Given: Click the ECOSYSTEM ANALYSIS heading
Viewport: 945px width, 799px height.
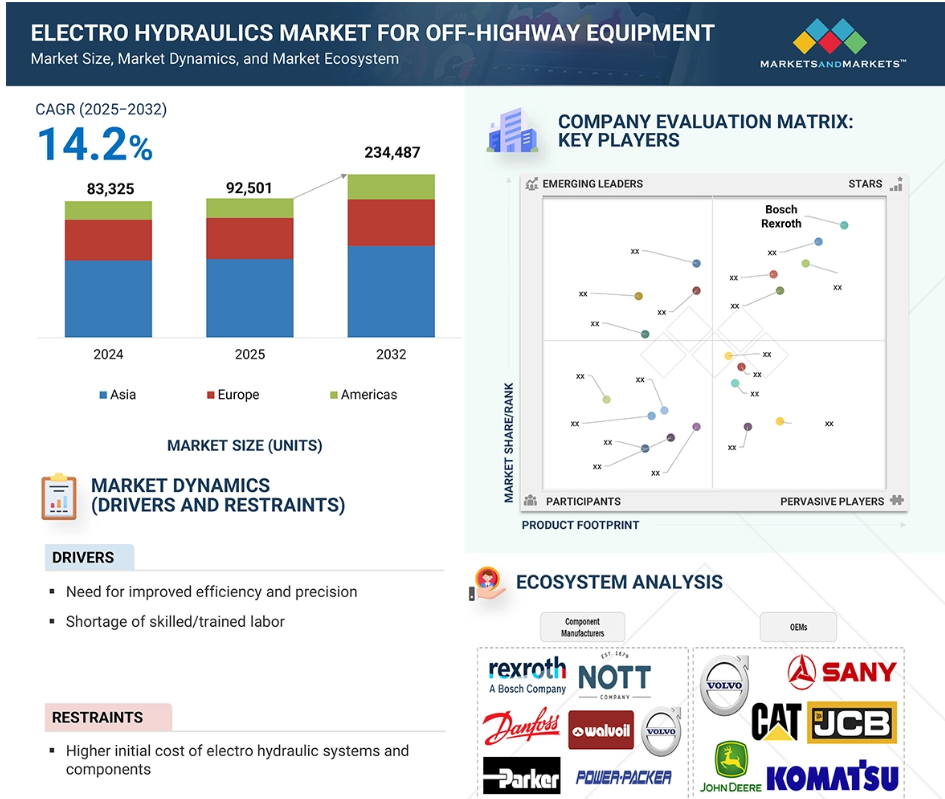Looking at the screenshot, I should (619, 582).
